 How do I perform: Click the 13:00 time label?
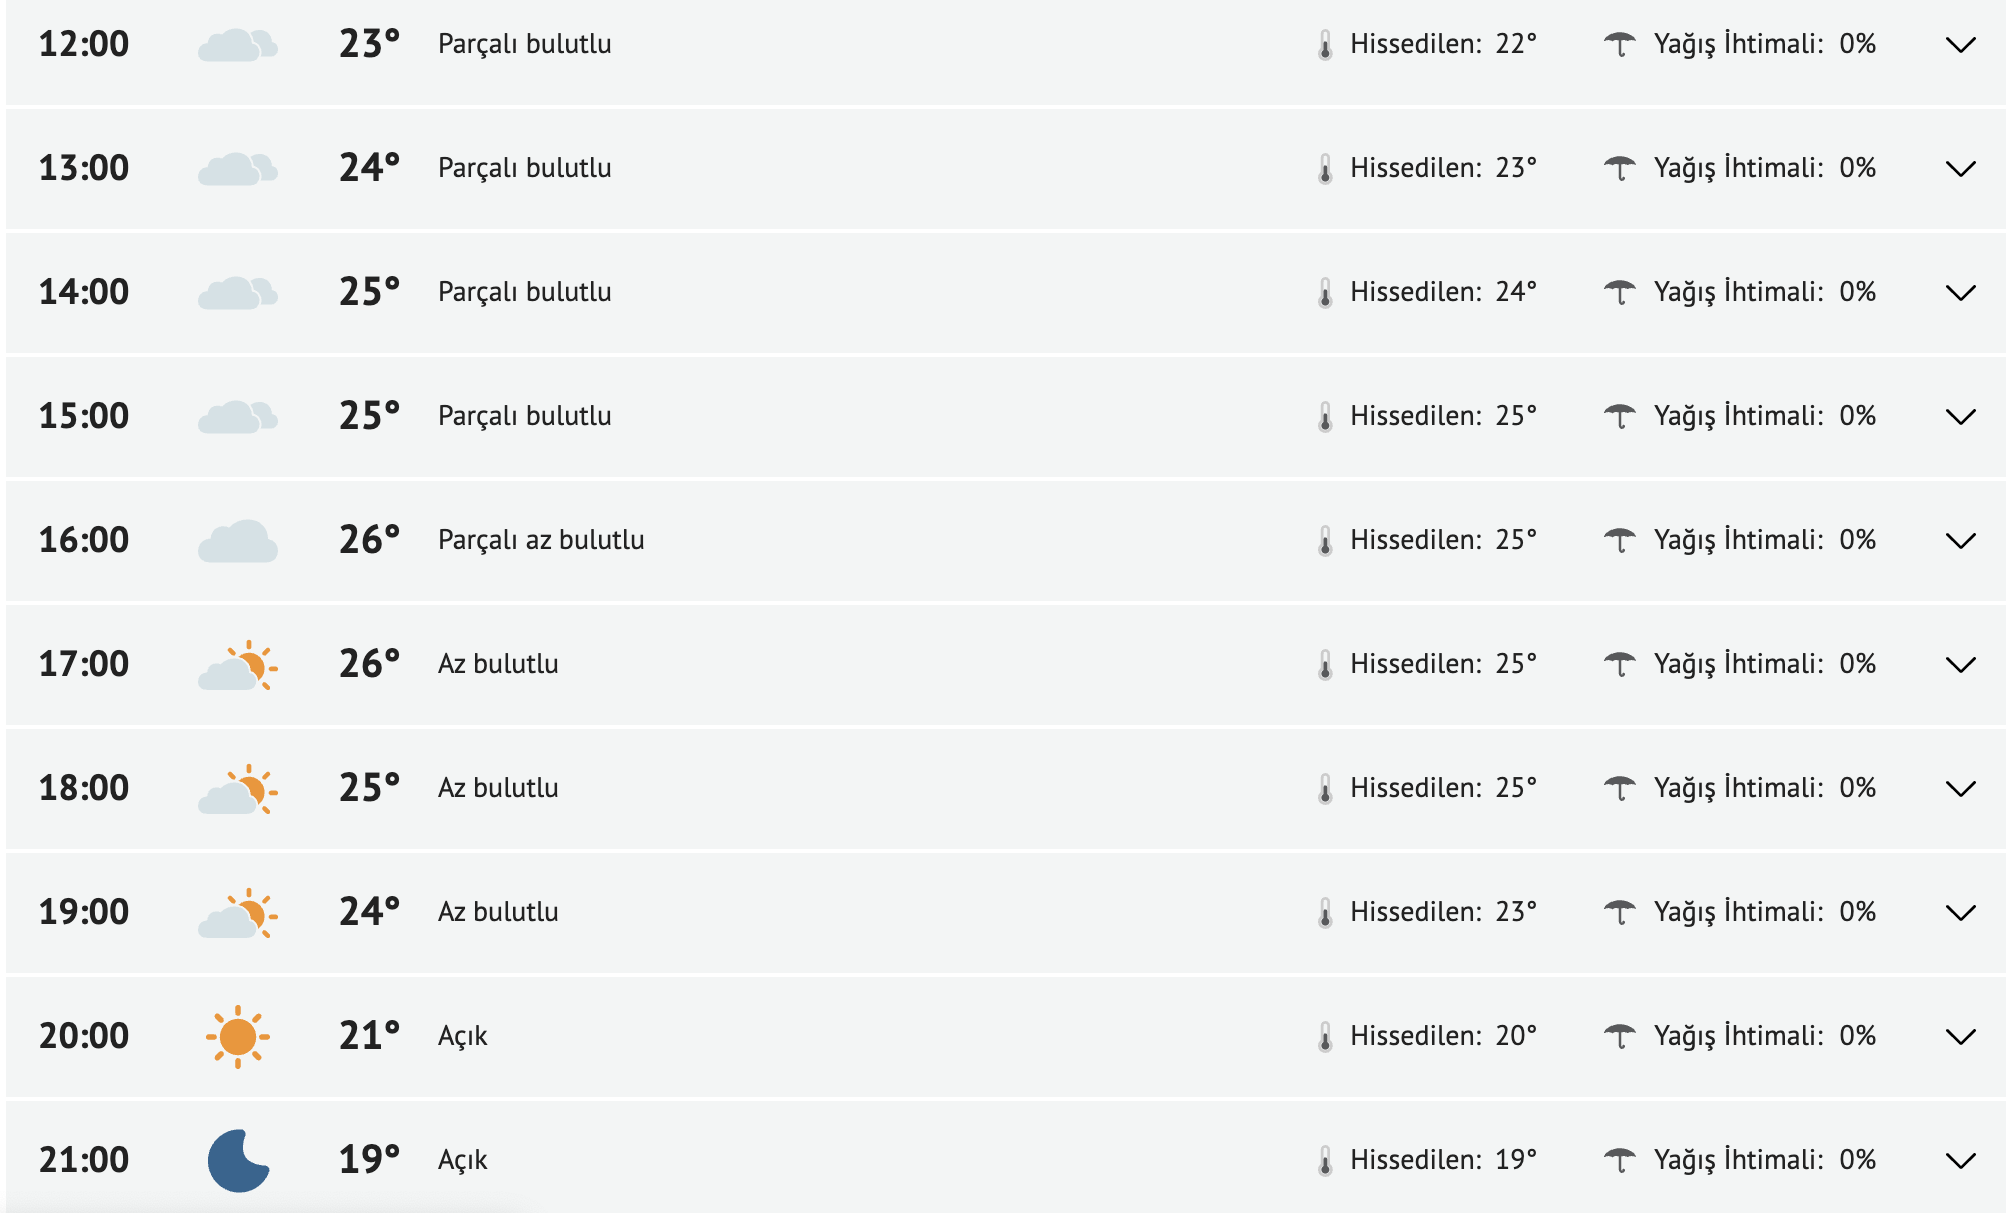(84, 168)
